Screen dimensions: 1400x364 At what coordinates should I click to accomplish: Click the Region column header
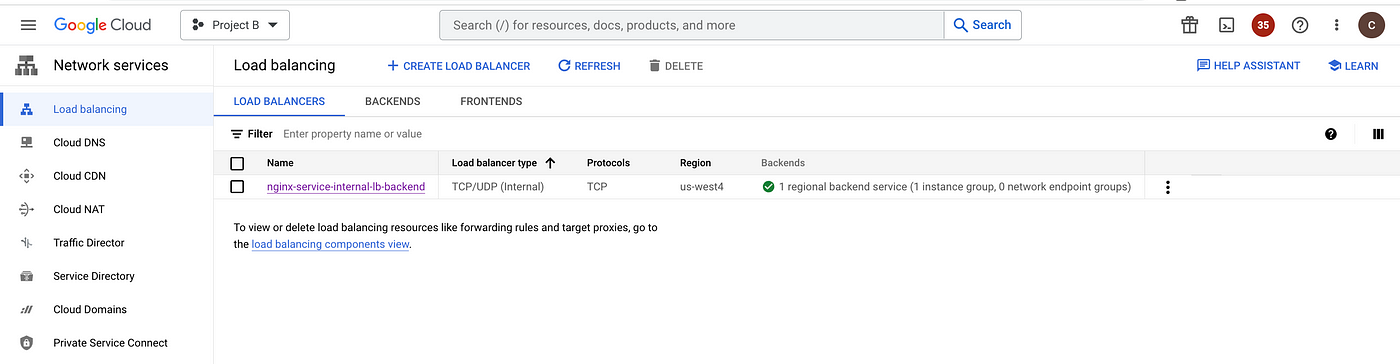[695, 163]
